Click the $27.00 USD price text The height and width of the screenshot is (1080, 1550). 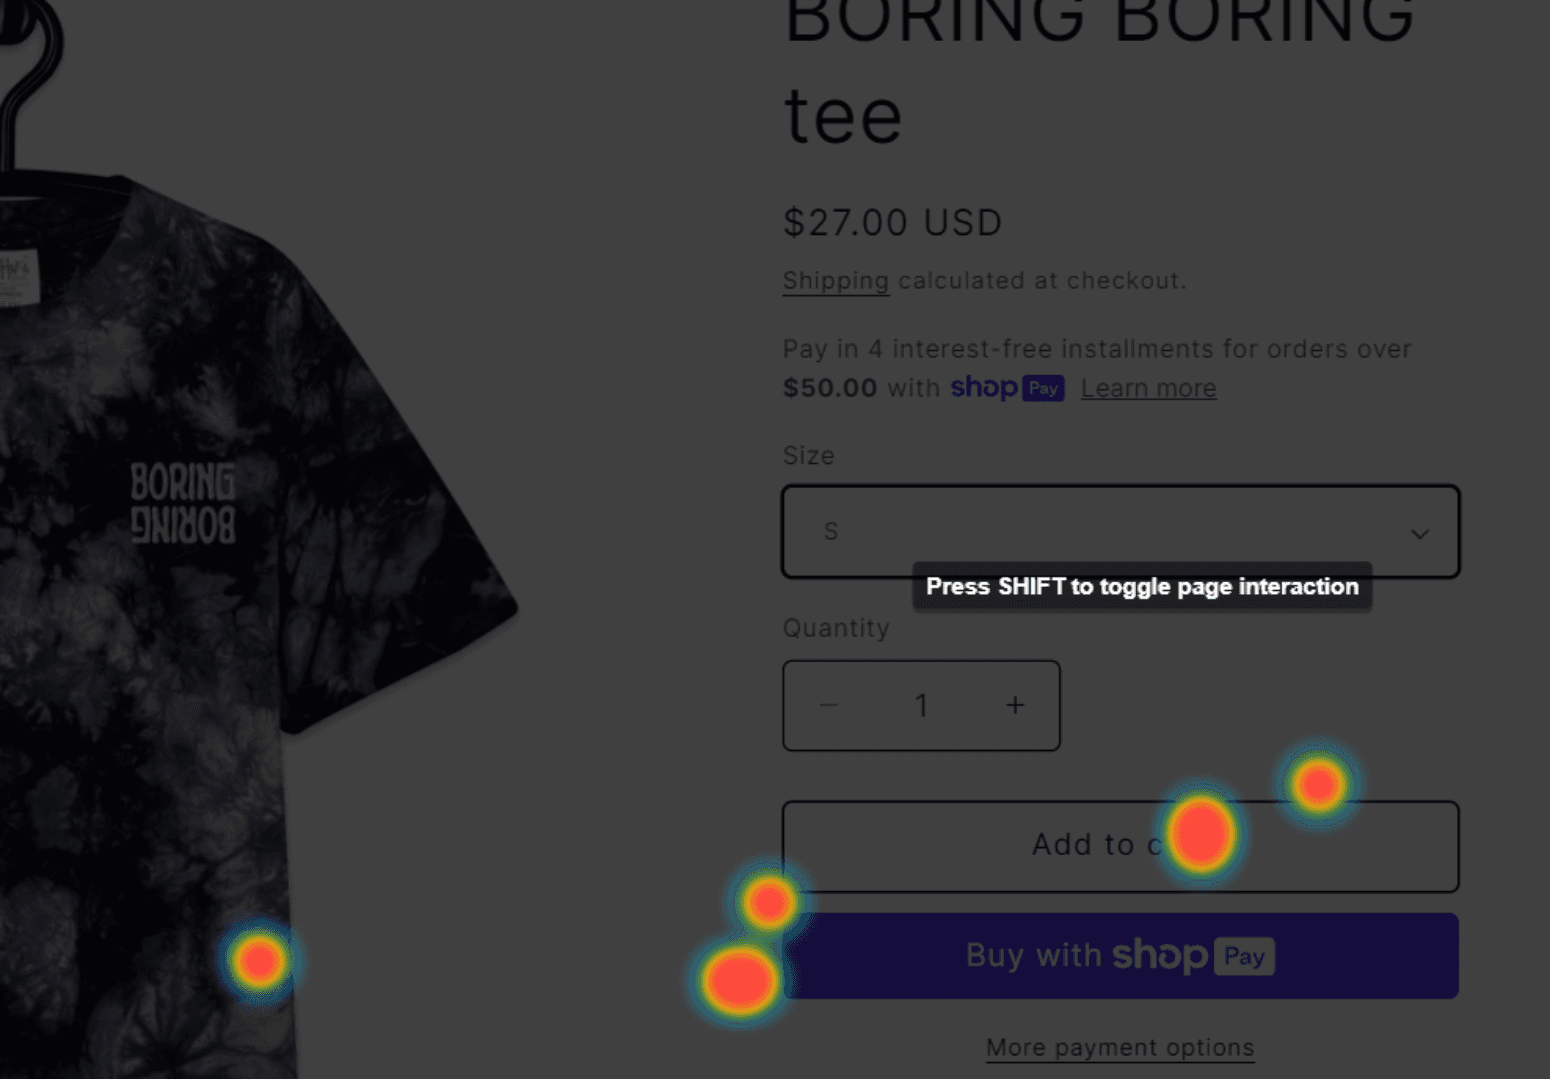point(893,222)
